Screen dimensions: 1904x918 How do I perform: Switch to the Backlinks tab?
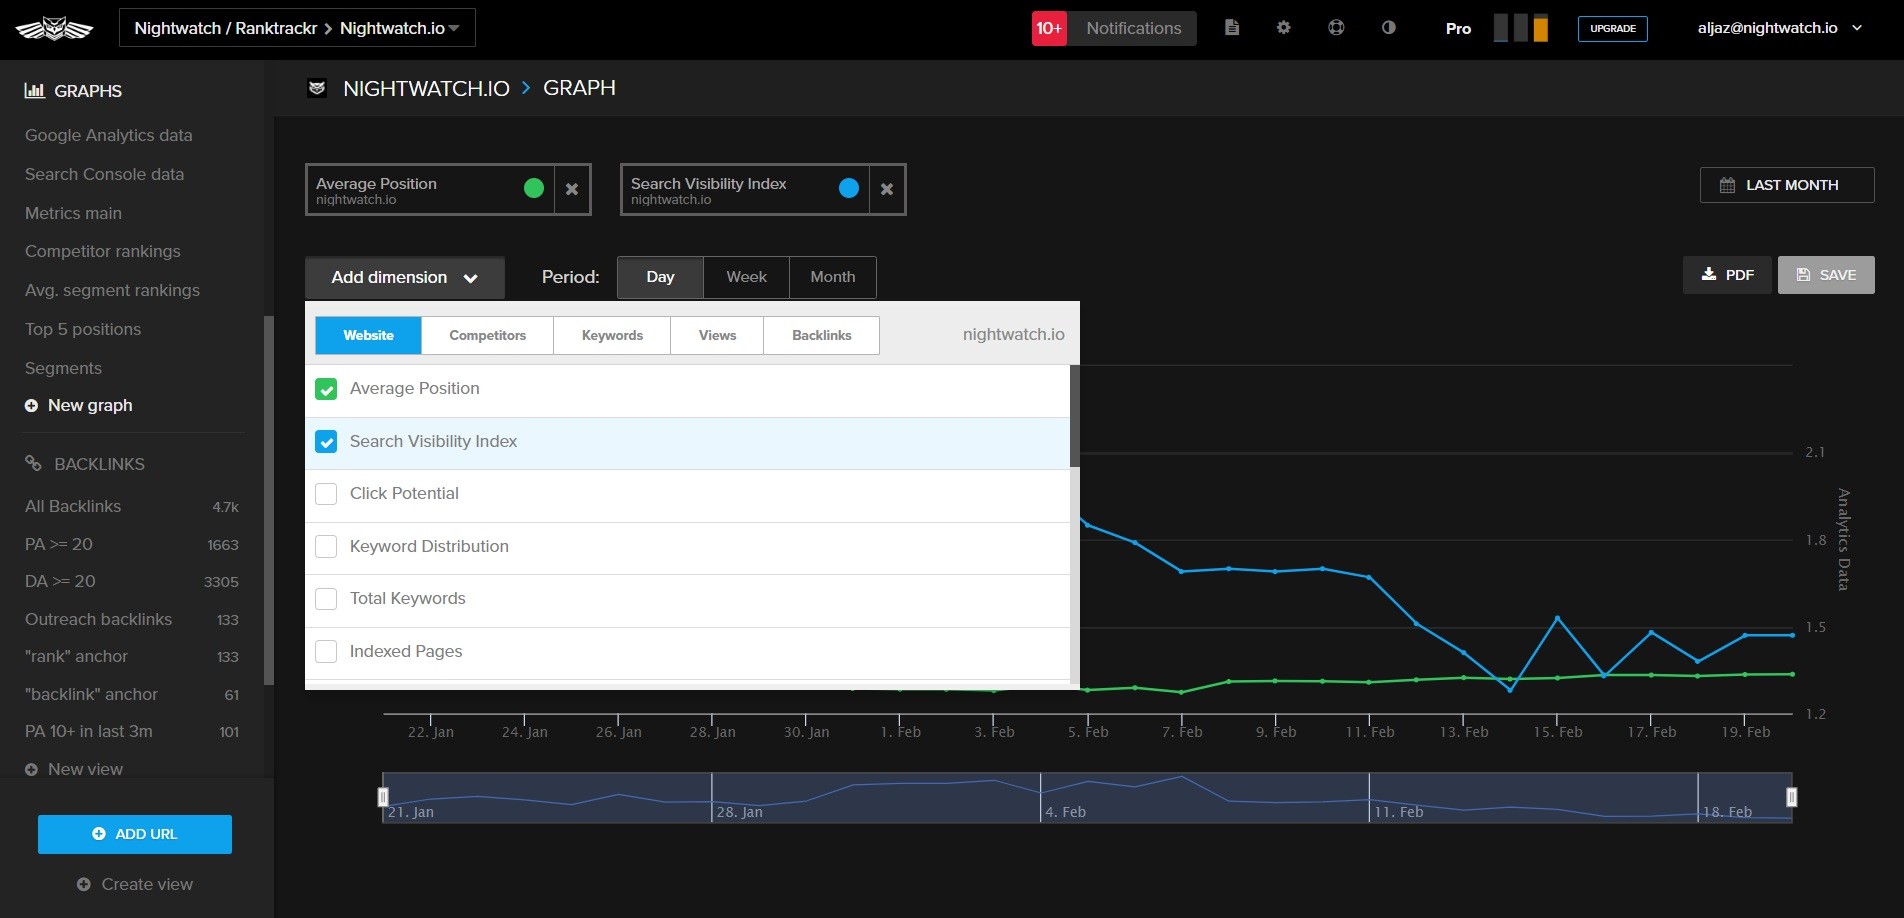coord(821,336)
